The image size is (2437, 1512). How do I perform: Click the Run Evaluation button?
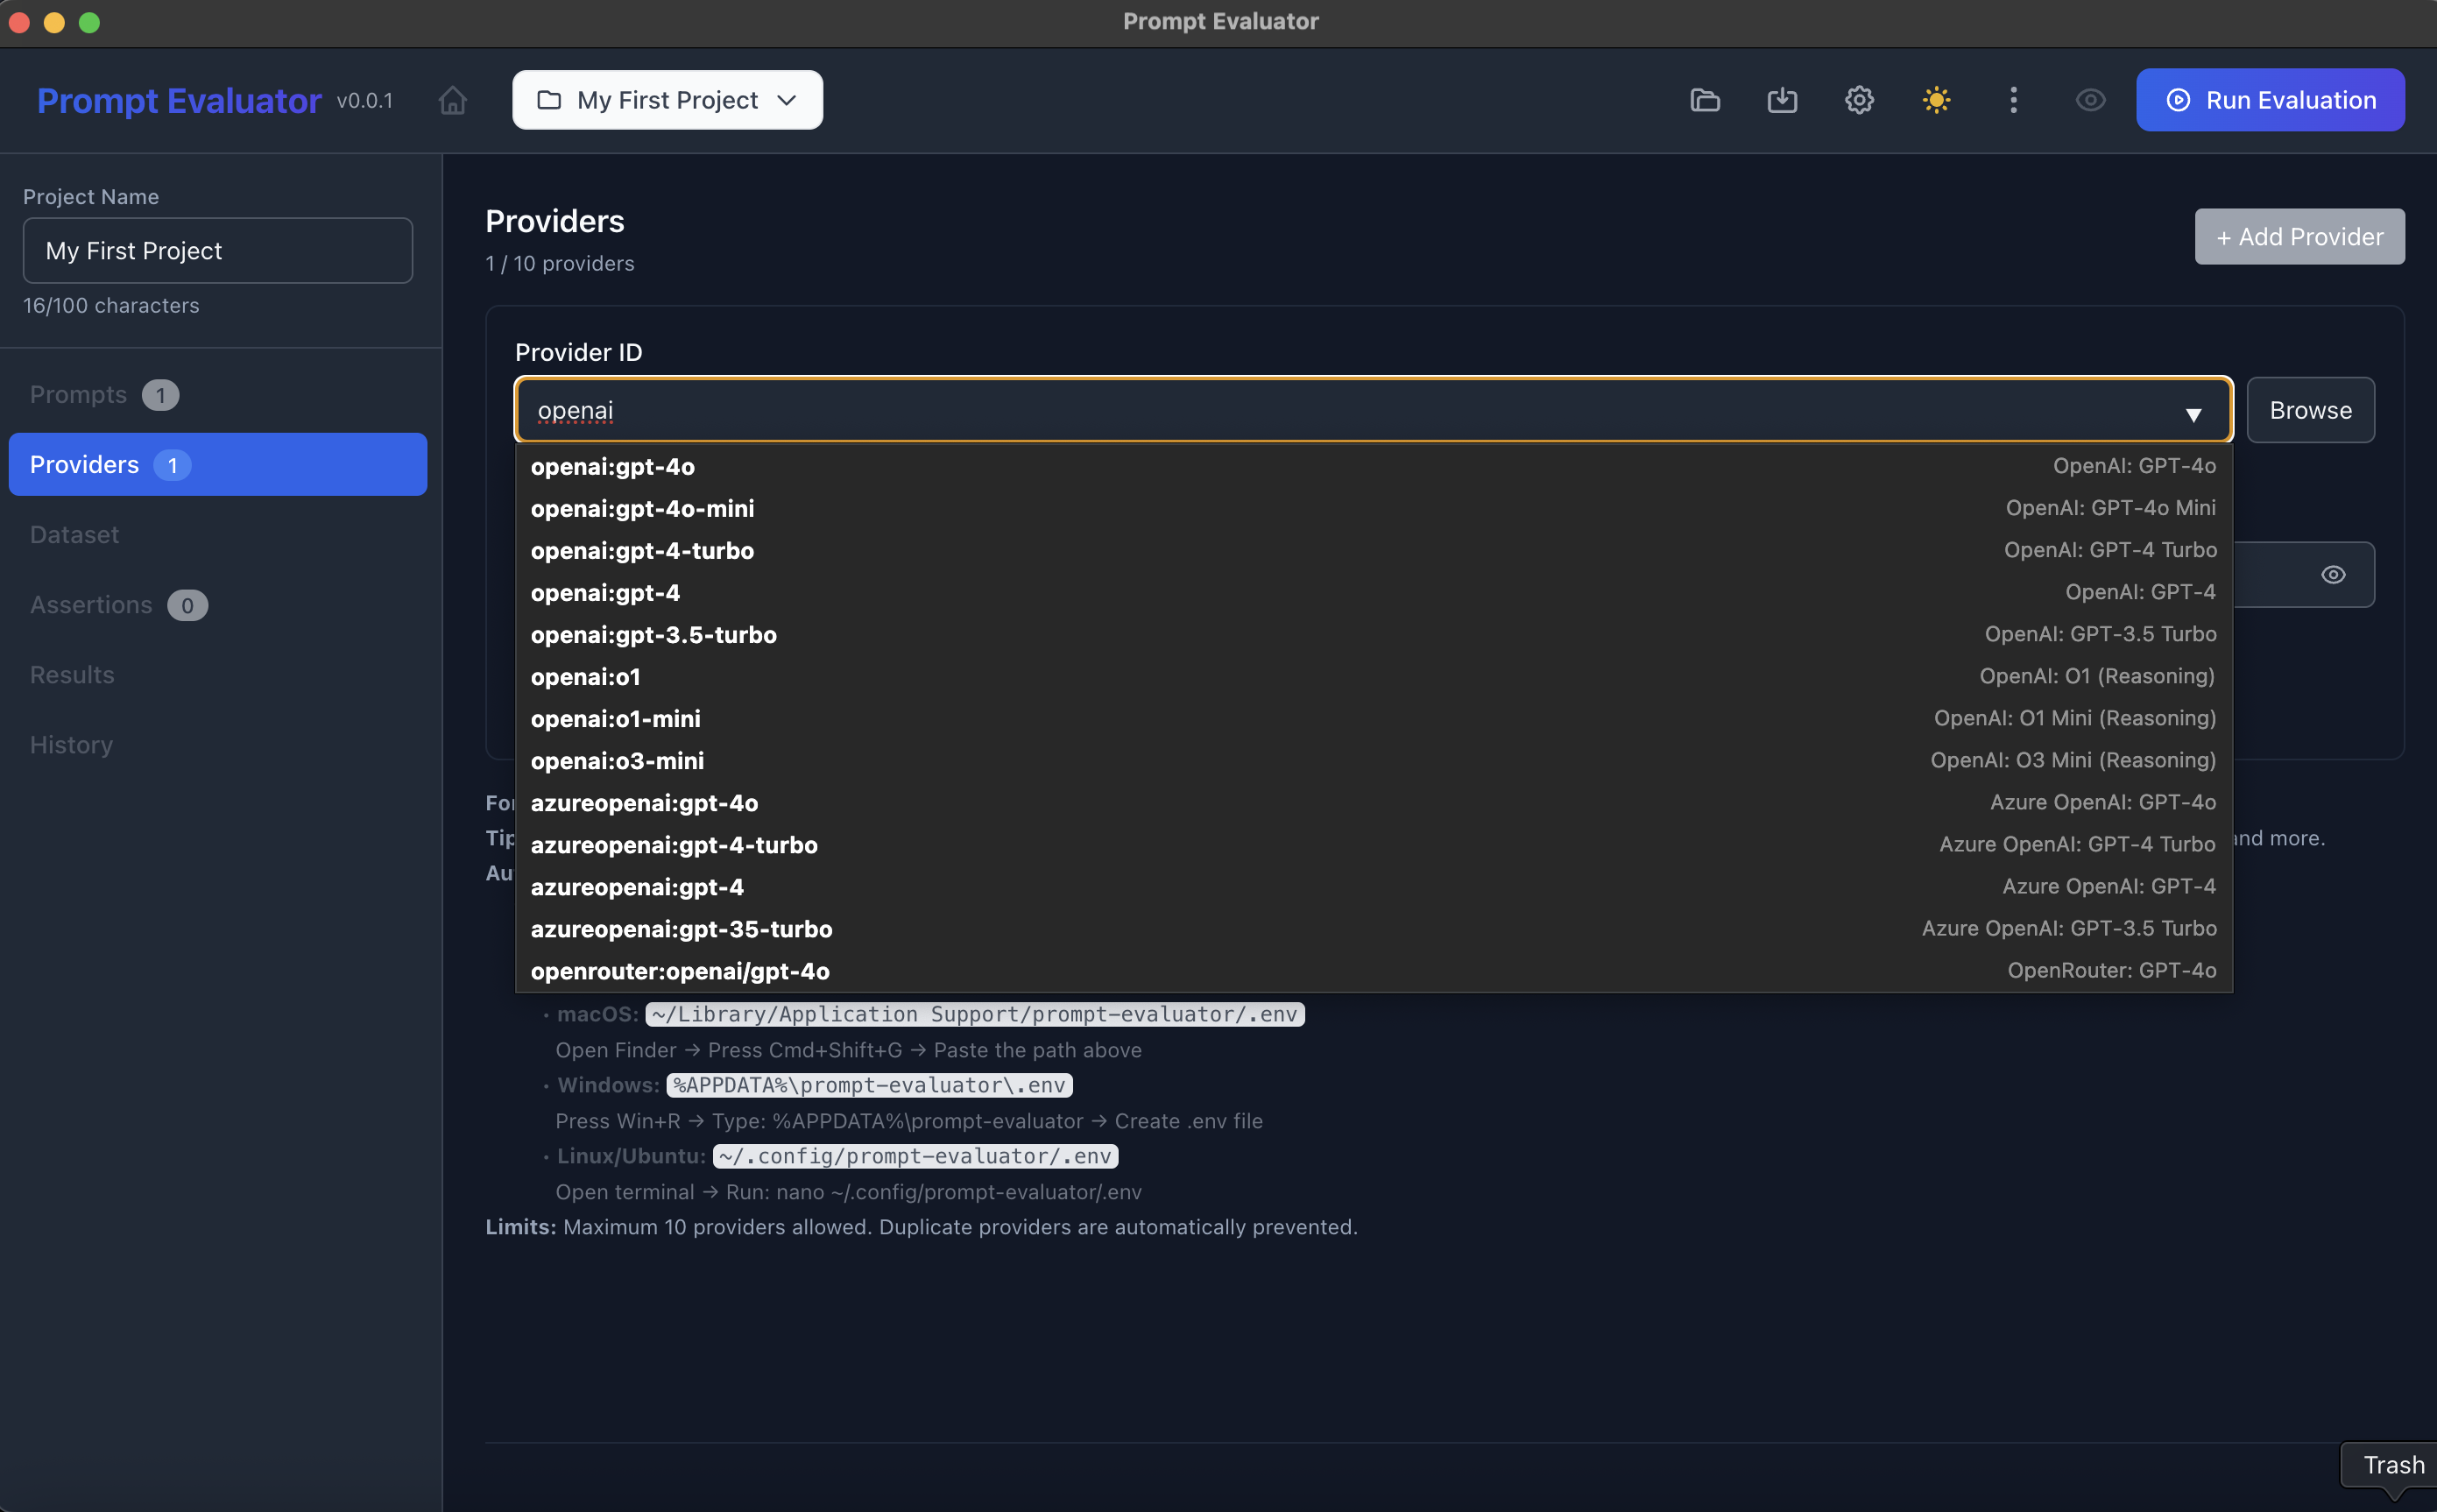pos(2270,100)
